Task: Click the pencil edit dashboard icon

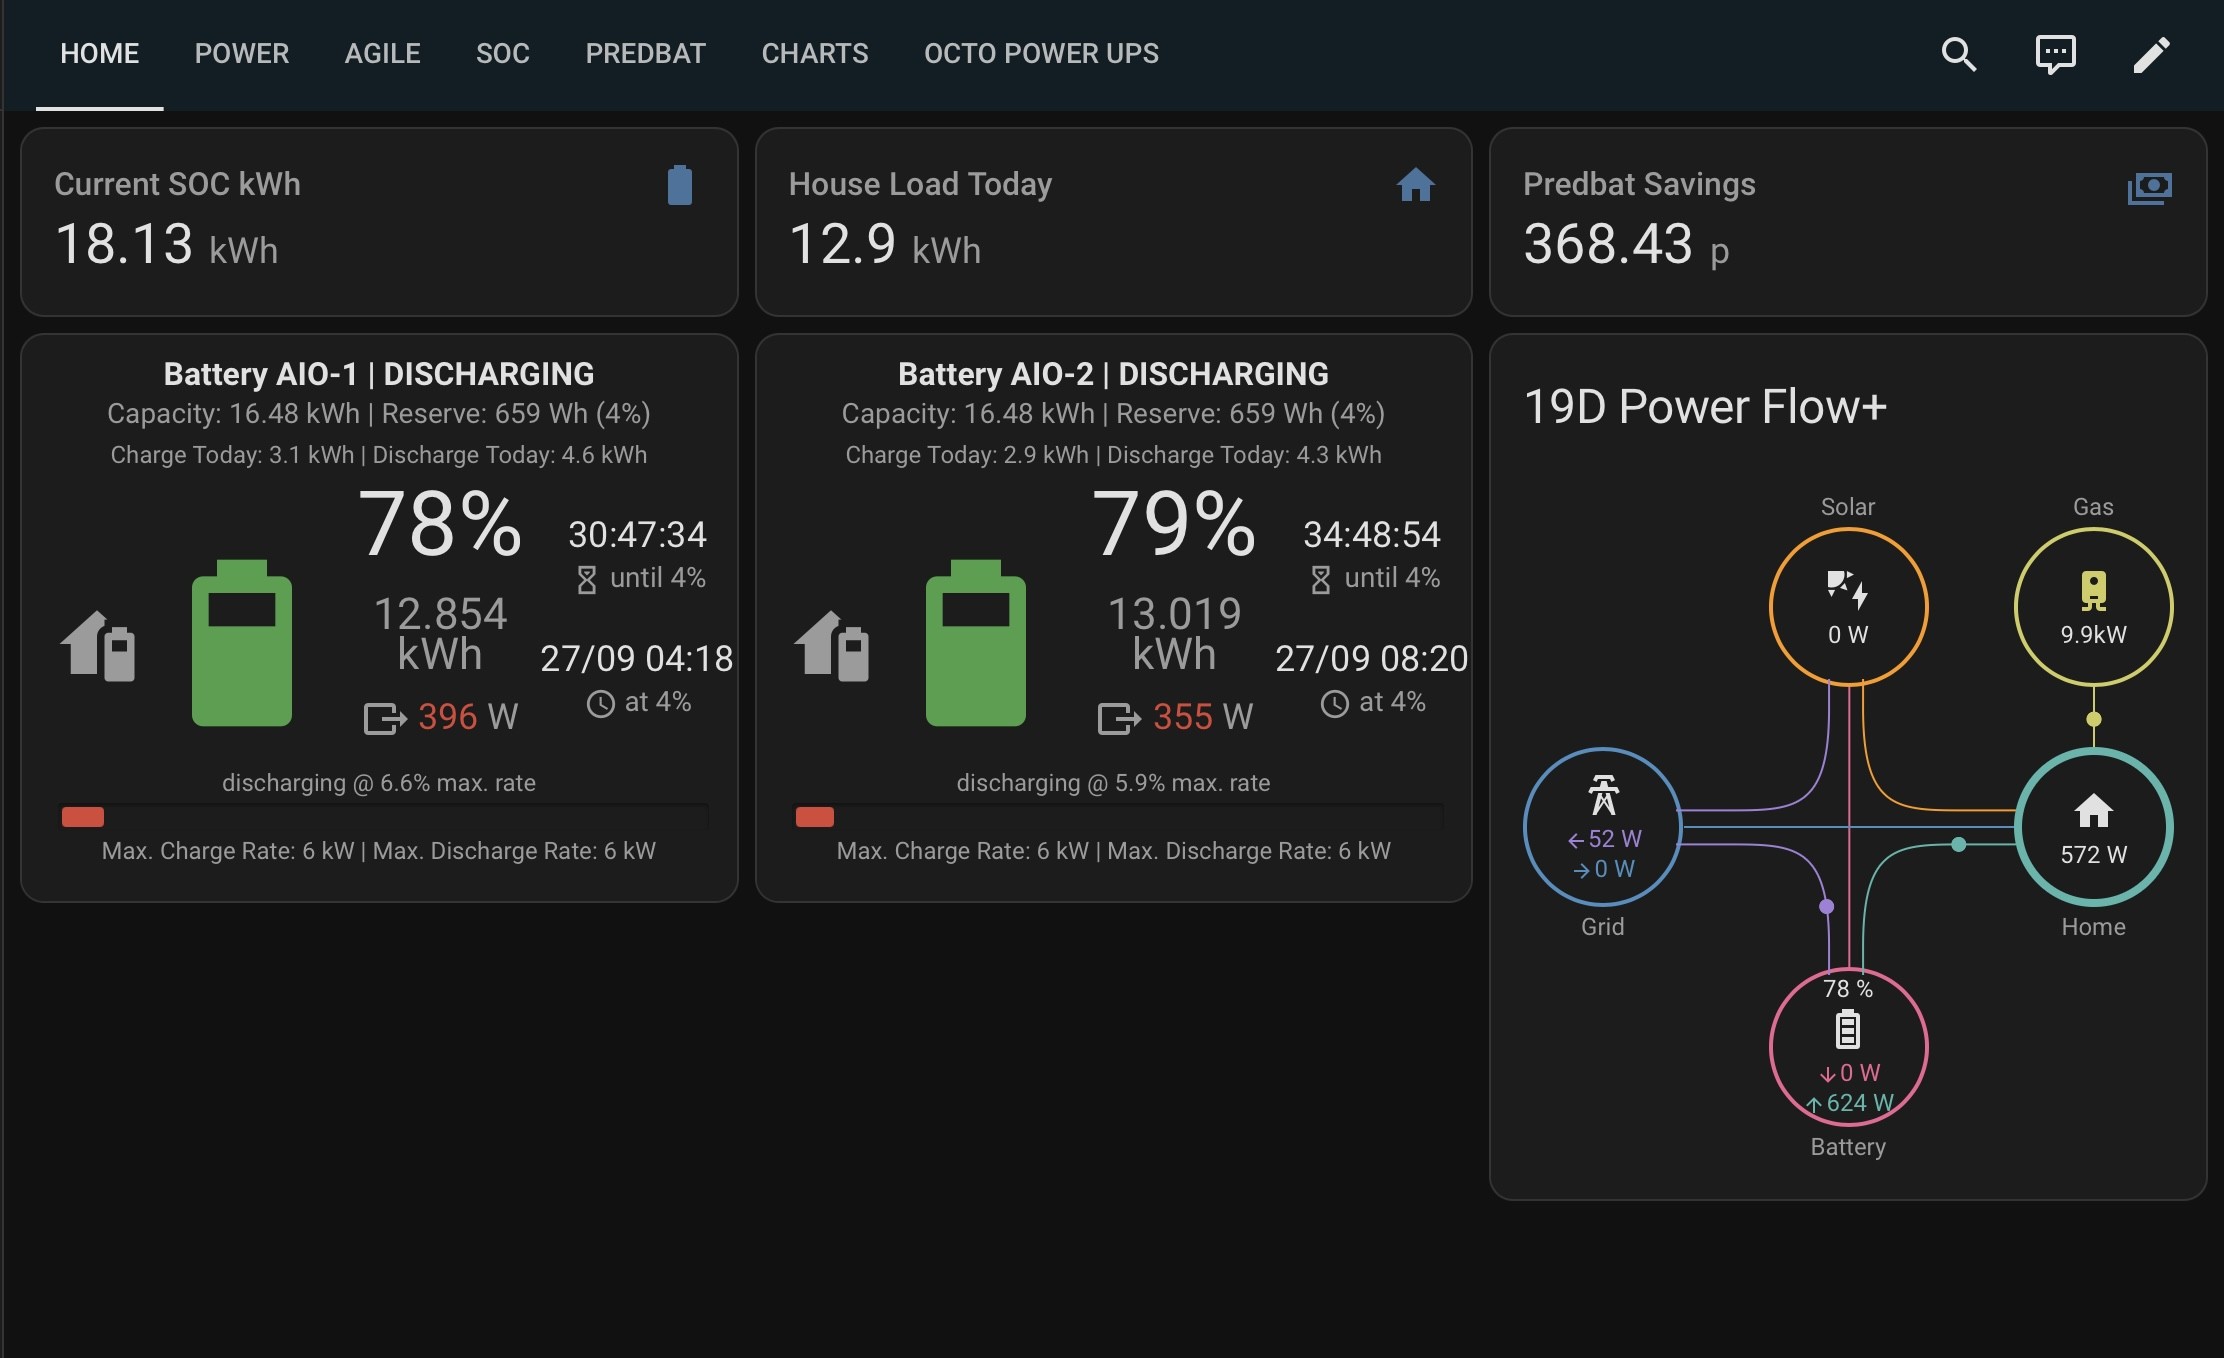Action: [2151, 54]
